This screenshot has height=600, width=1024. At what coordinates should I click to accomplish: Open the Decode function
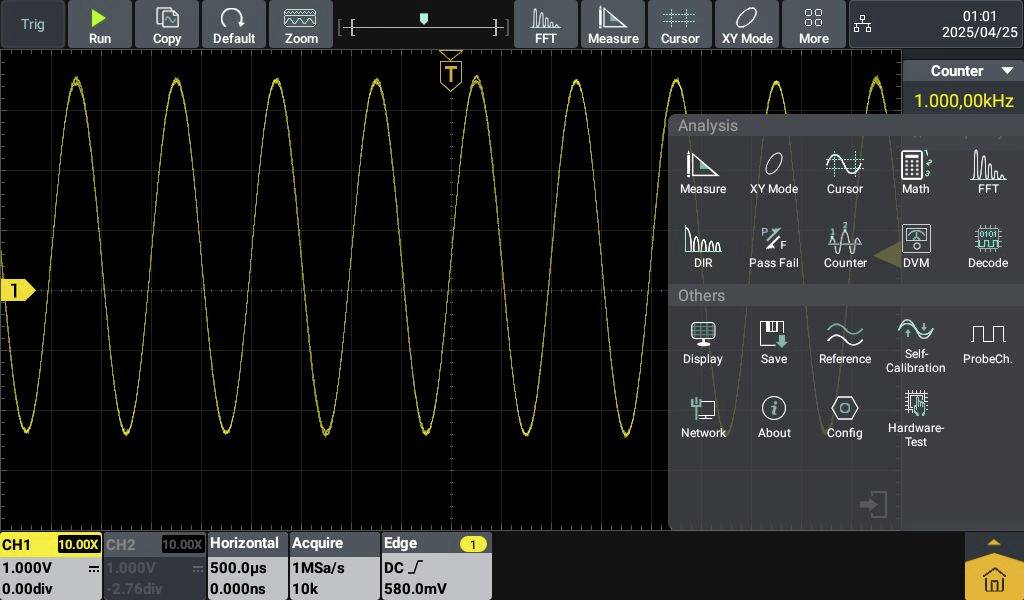987,246
